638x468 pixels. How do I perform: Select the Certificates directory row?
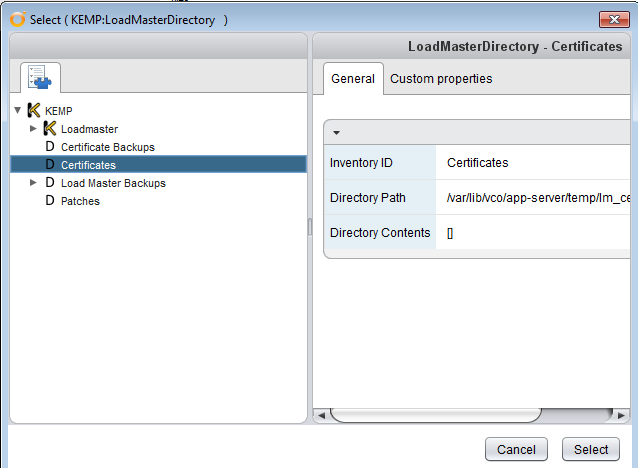pyautogui.click(x=158, y=164)
